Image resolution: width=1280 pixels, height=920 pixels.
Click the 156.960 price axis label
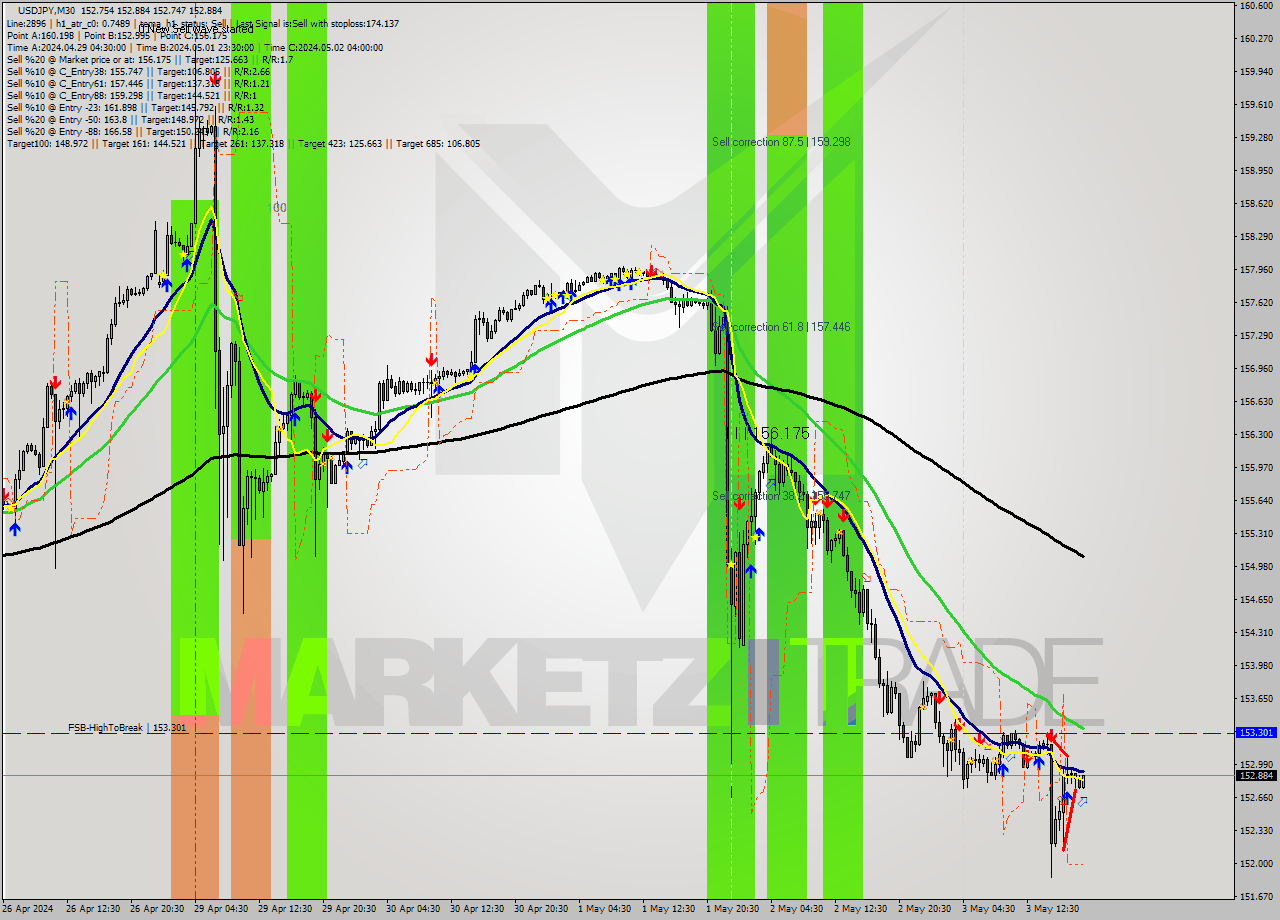1256,368
